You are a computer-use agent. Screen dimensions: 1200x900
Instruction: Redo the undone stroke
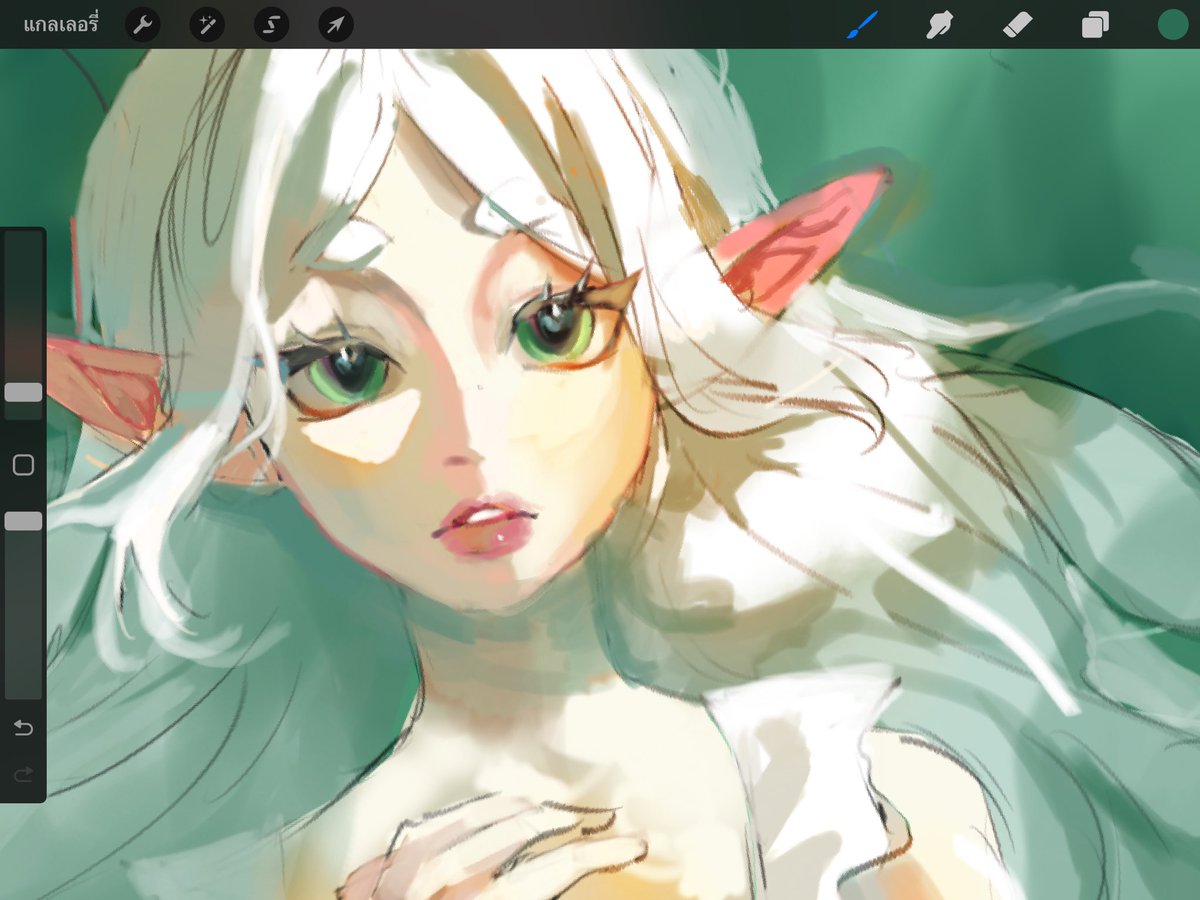pos(23,773)
